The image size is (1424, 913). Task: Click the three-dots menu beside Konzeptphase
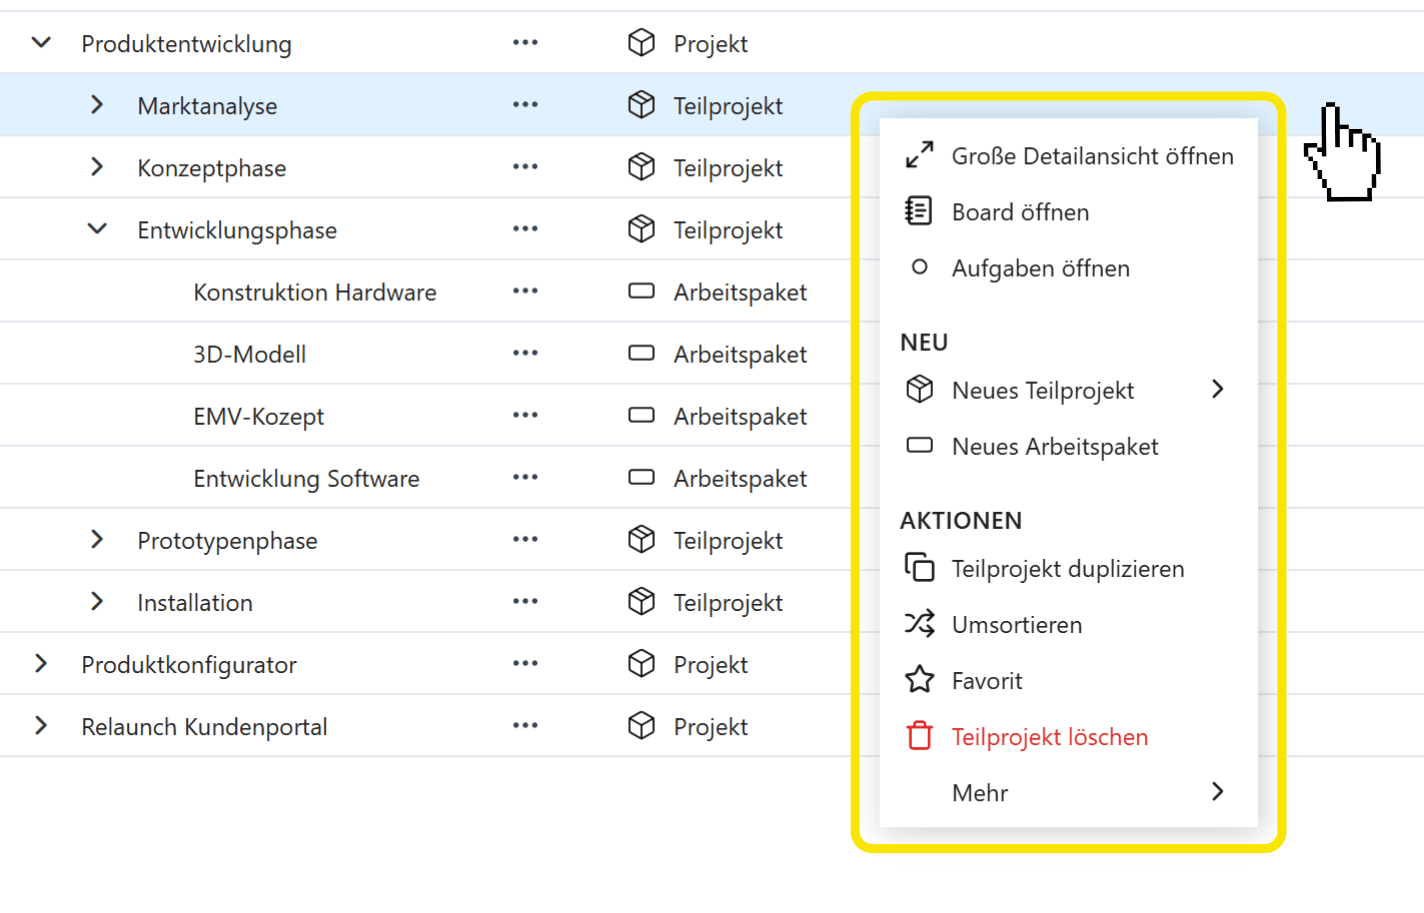[525, 167]
